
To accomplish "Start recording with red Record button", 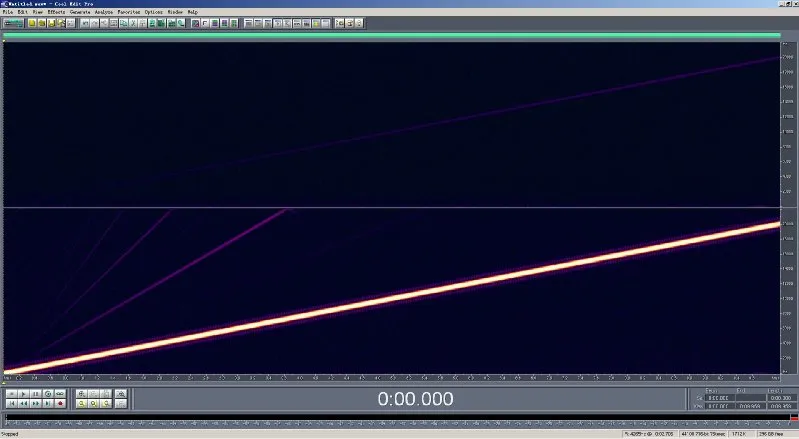I will tap(60, 403).
